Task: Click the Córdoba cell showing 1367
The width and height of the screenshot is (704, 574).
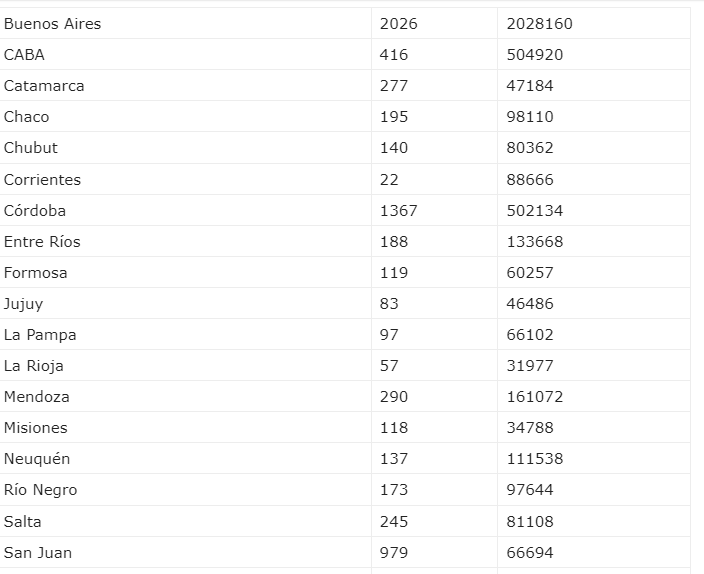Action: pos(399,211)
